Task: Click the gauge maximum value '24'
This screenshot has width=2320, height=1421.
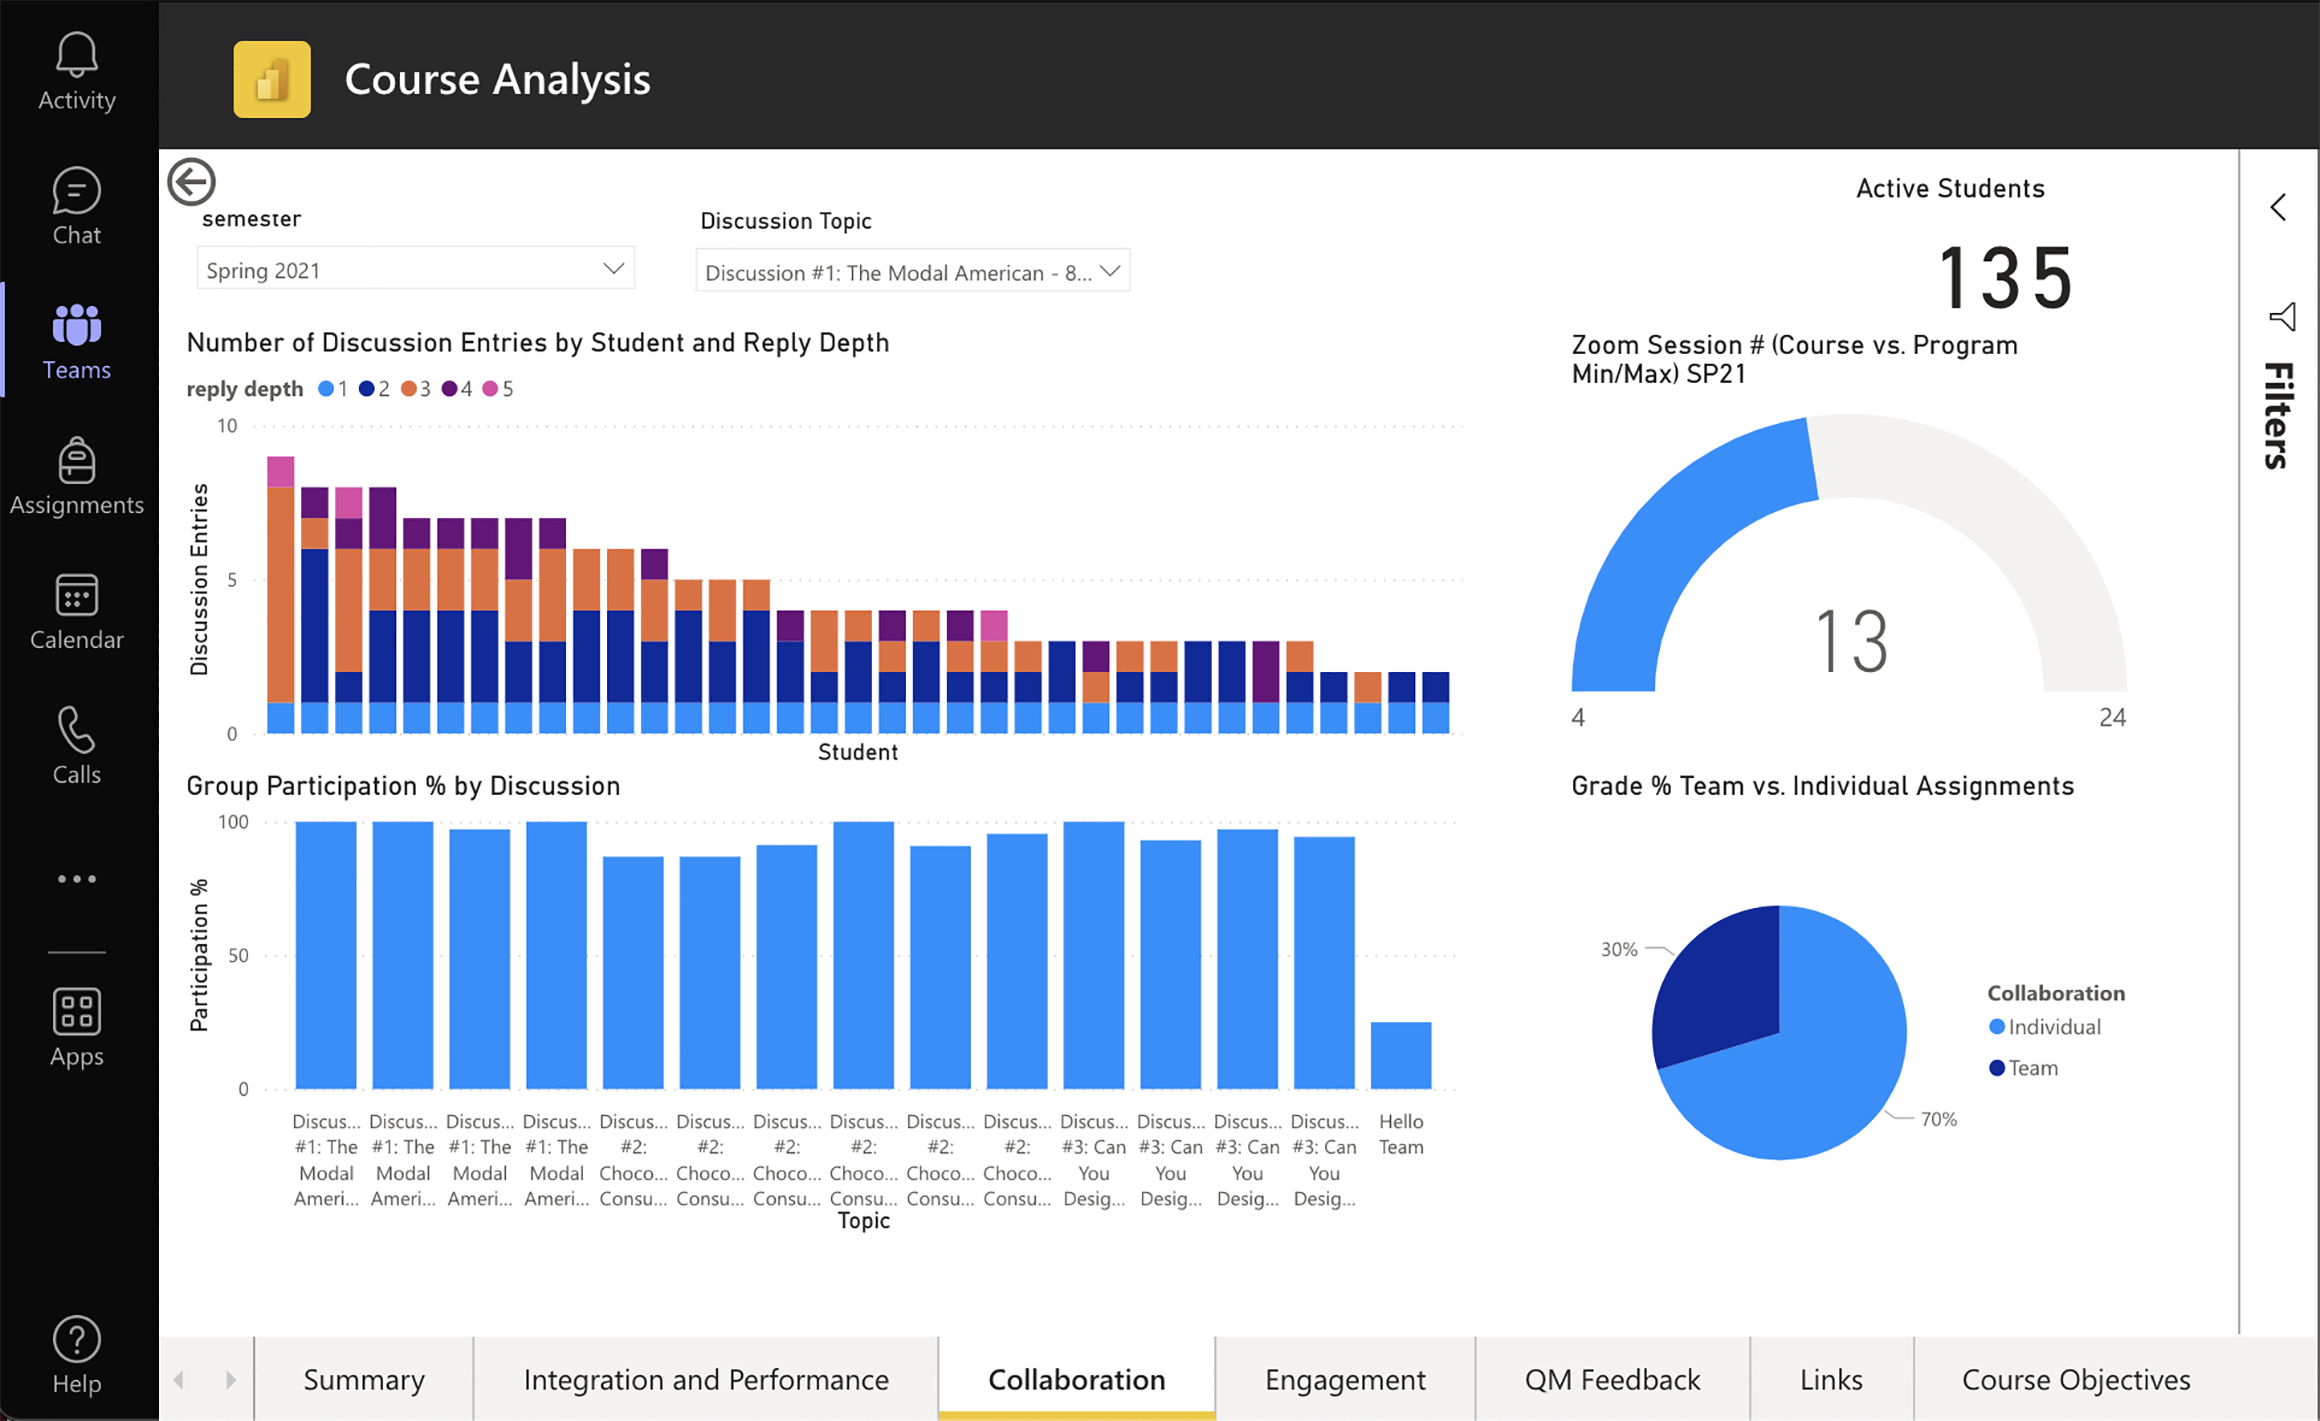Action: tap(2112, 717)
